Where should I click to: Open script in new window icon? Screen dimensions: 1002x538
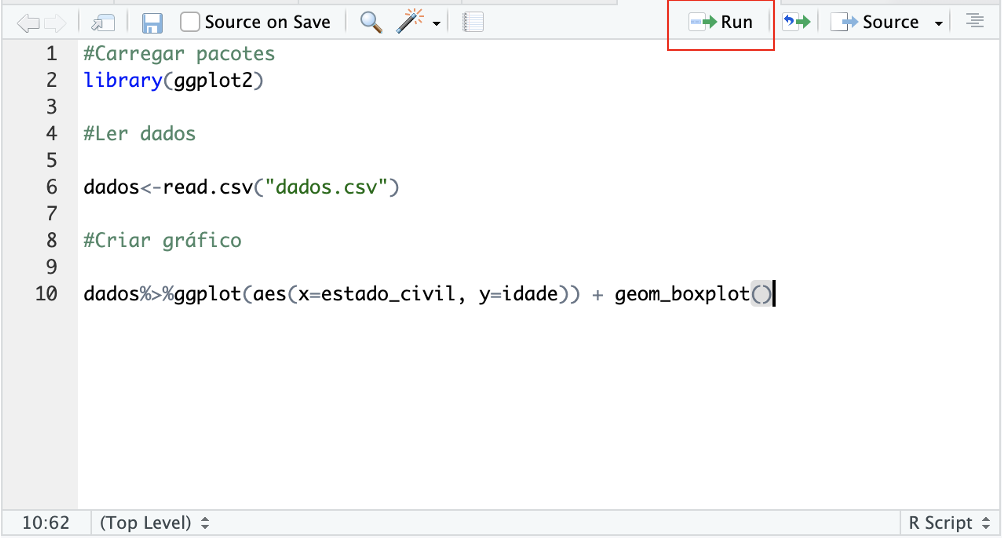point(102,22)
